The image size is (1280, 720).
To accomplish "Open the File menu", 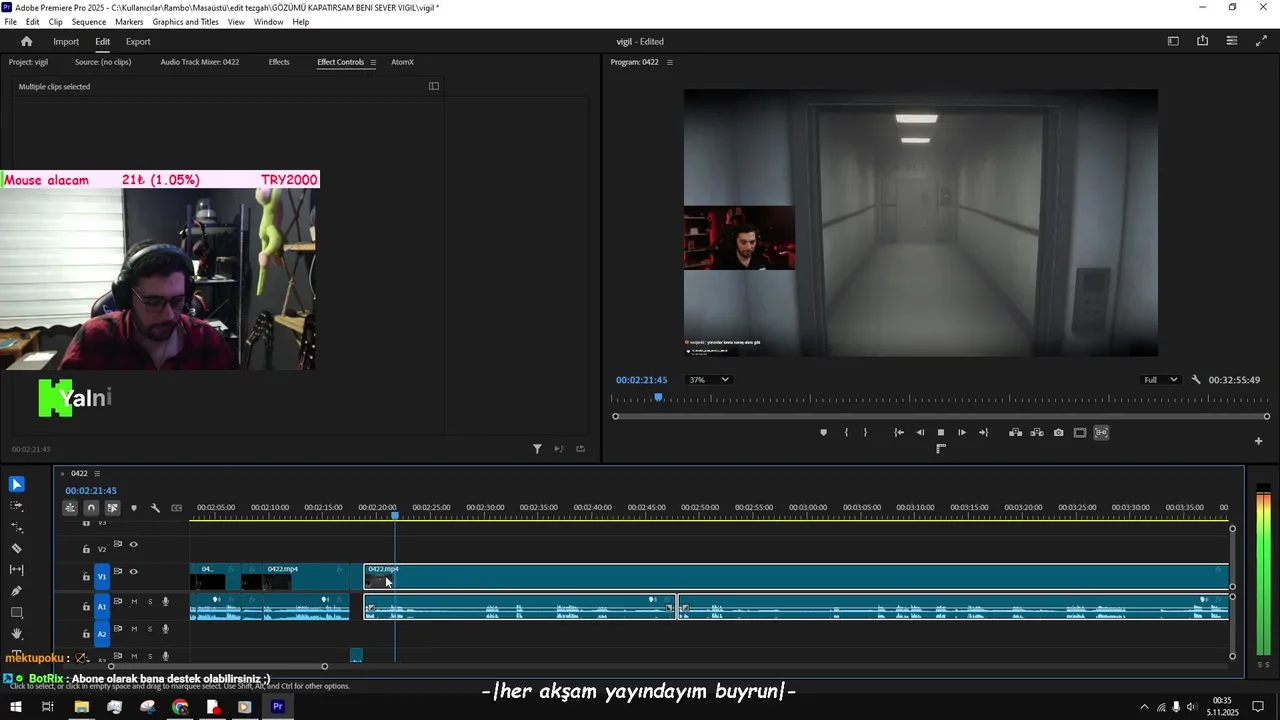I will (x=11, y=22).
